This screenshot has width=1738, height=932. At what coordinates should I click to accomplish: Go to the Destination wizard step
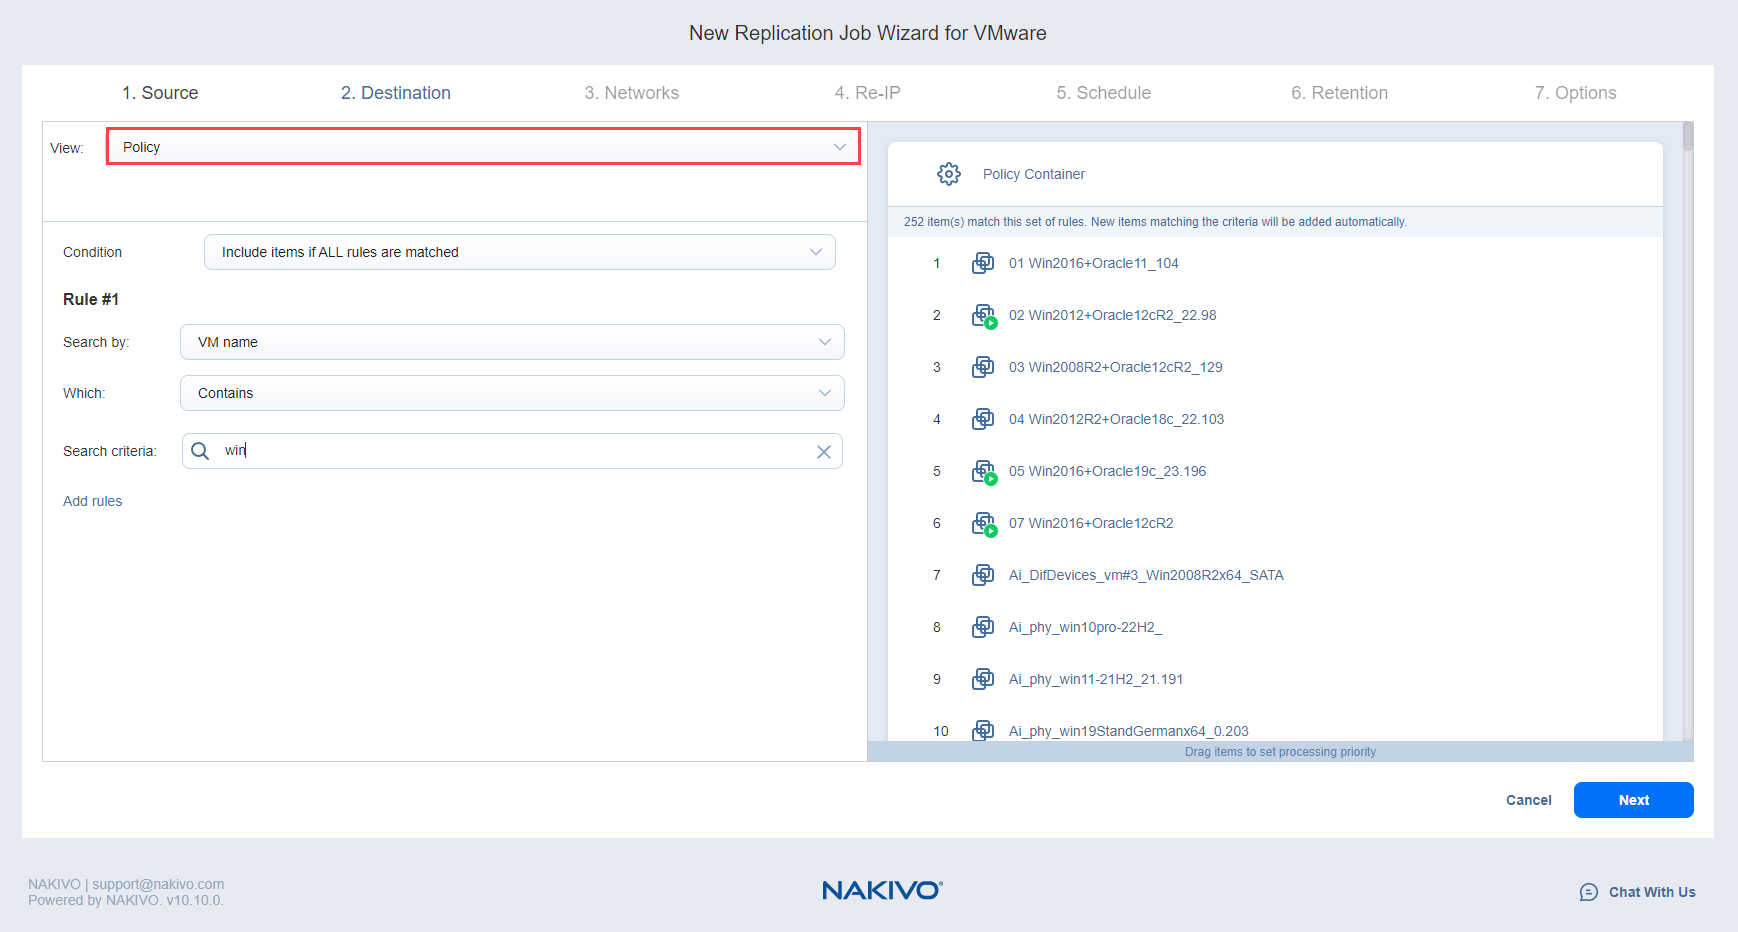pyautogui.click(x=395, y=93)
